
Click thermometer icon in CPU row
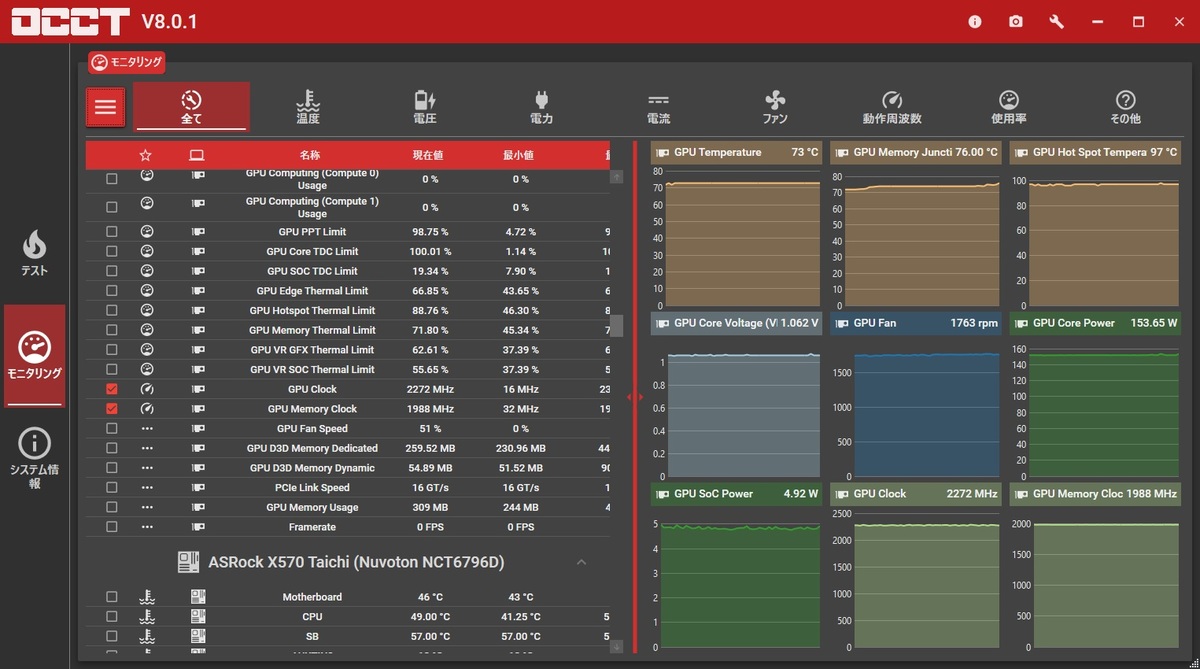(147, 617)
